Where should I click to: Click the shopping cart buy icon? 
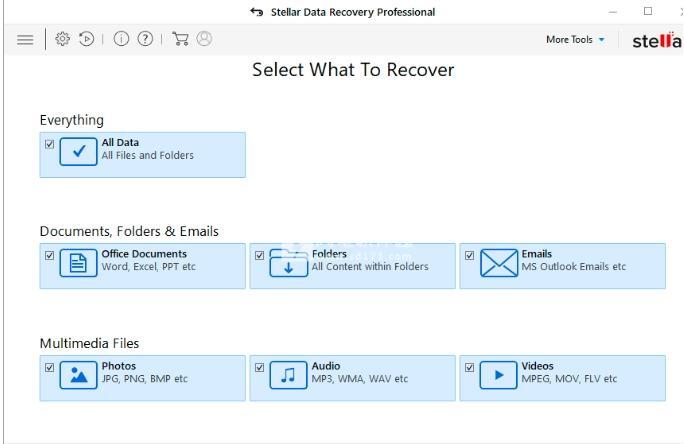click(x=180, y=39)
